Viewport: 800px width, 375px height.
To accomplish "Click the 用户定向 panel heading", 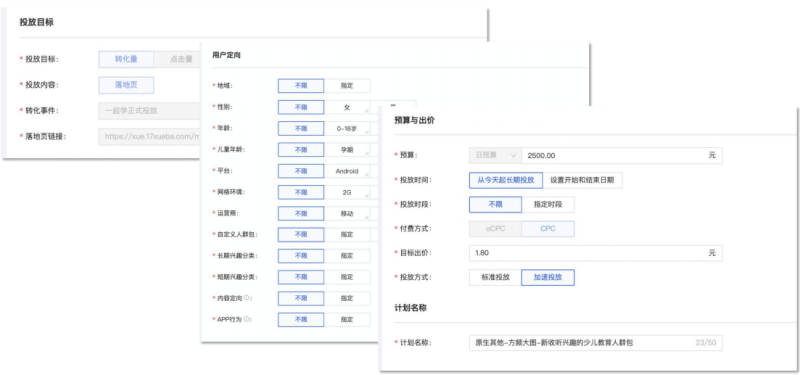I will point(226,55).
